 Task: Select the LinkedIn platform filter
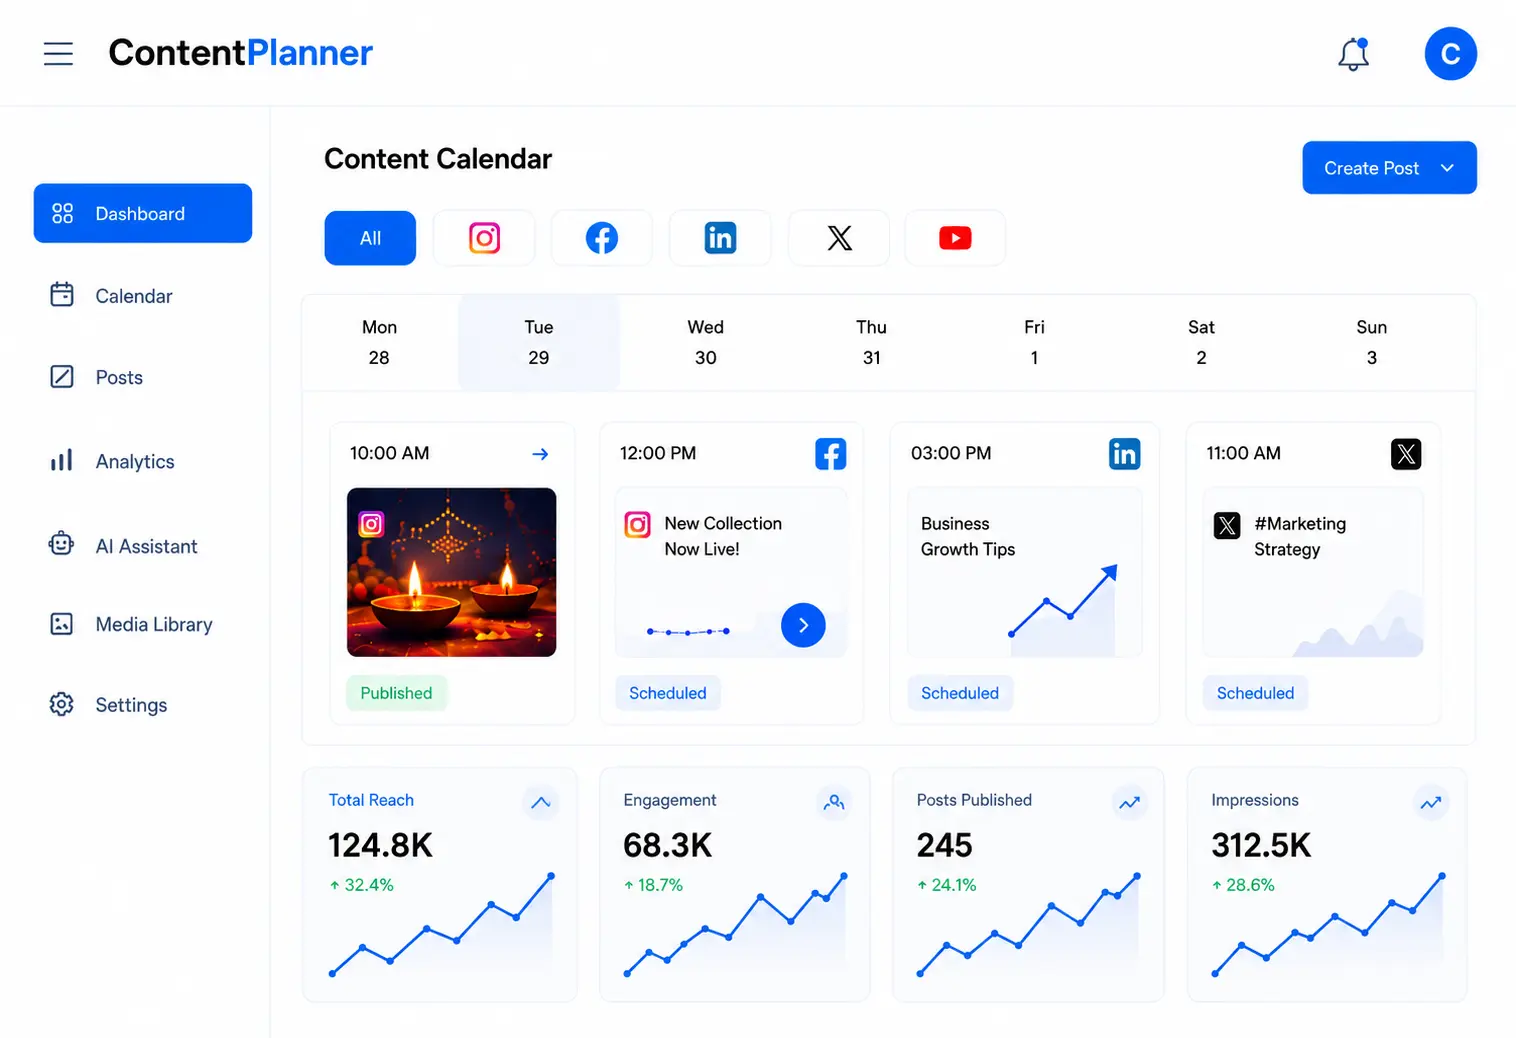(x=720, y=238)
